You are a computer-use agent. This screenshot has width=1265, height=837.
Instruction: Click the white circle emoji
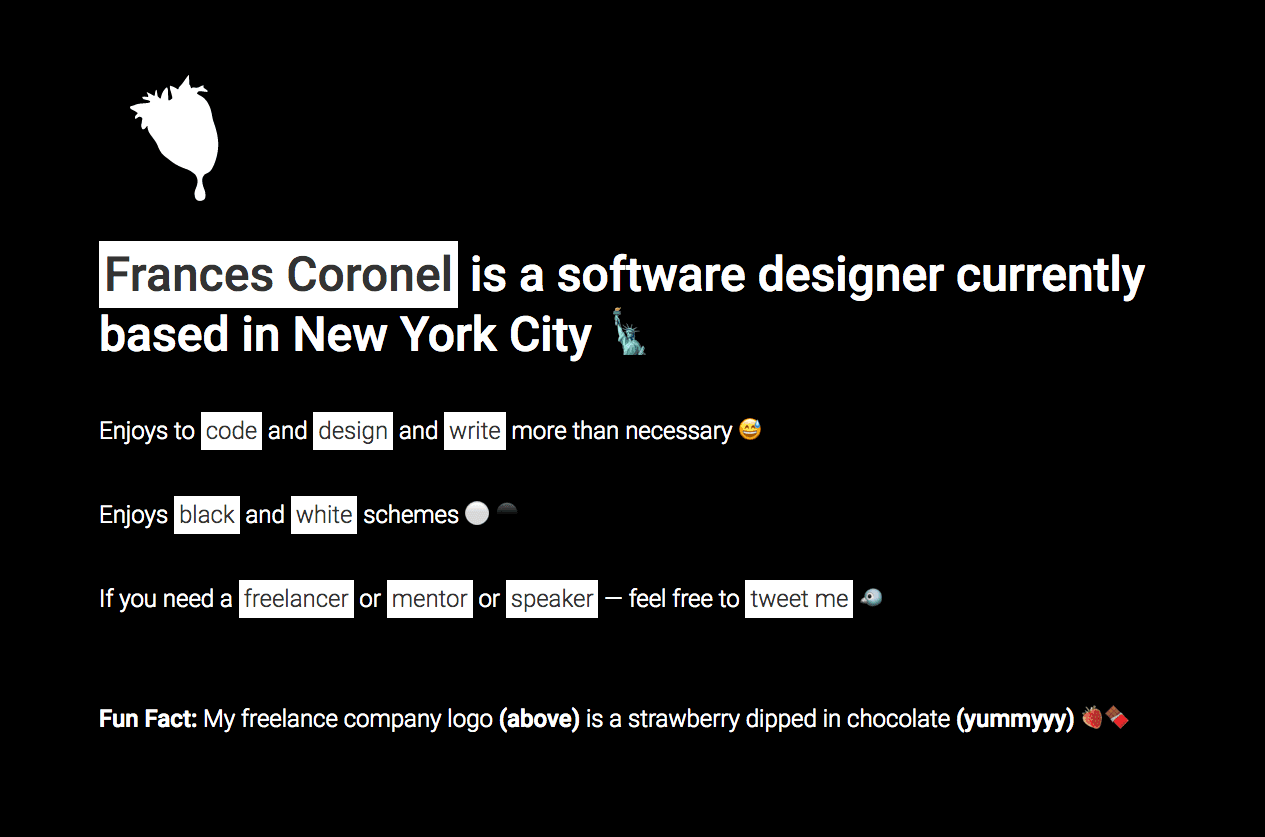[477, 514]
